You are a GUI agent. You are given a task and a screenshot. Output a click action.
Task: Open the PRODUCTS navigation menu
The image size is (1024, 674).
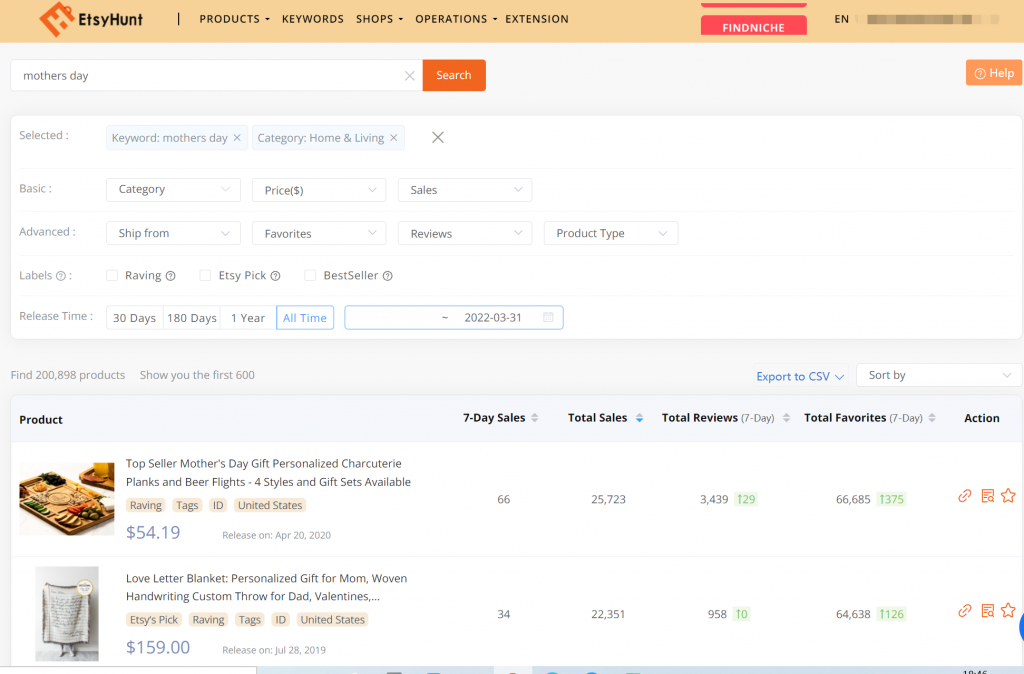click(x=235, y=19)
